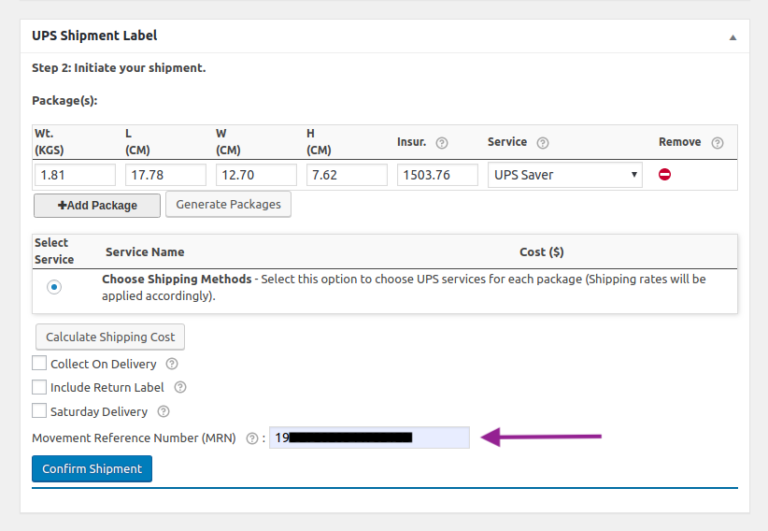
Task: Open help tooltip for Saturday Delivery
Action: (x=164, y=411)
